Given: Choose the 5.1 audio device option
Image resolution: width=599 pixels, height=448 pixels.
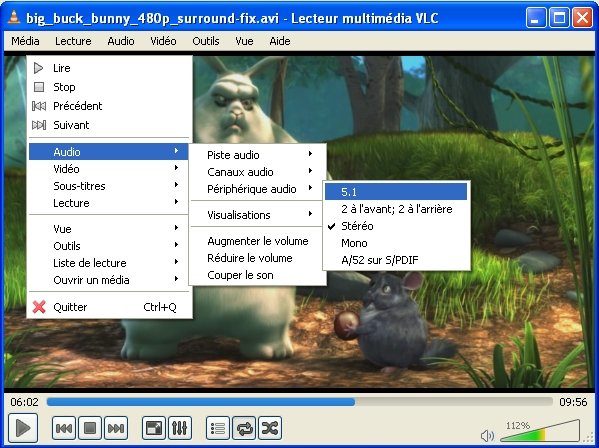Looking at the screenshot, I should click(396, 192).
